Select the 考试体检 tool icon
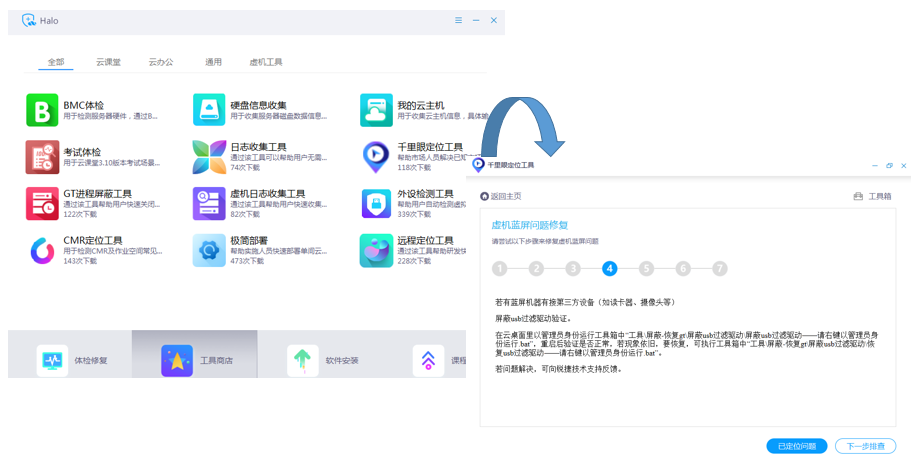Screen dimensions: 917x456 click(42, 157)
